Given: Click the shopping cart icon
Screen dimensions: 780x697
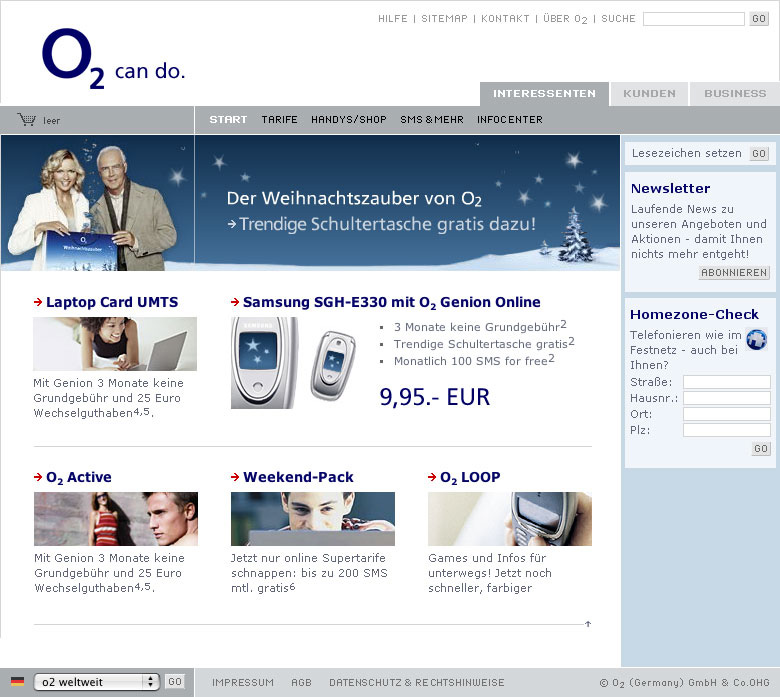Looking at the screenshot, I should pos(26,119).
